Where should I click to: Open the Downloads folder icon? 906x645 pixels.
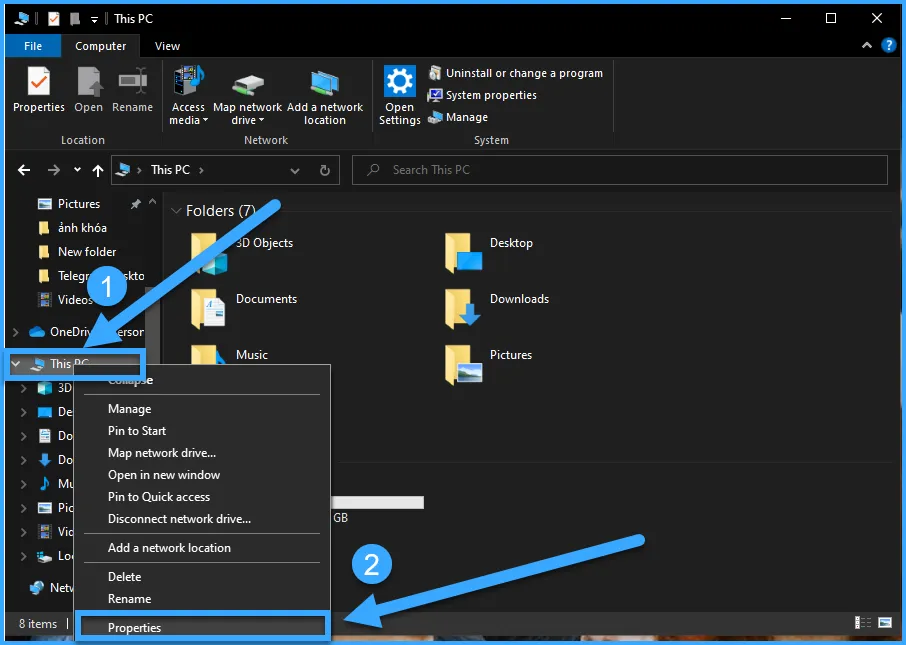click(x=463, y=307)
